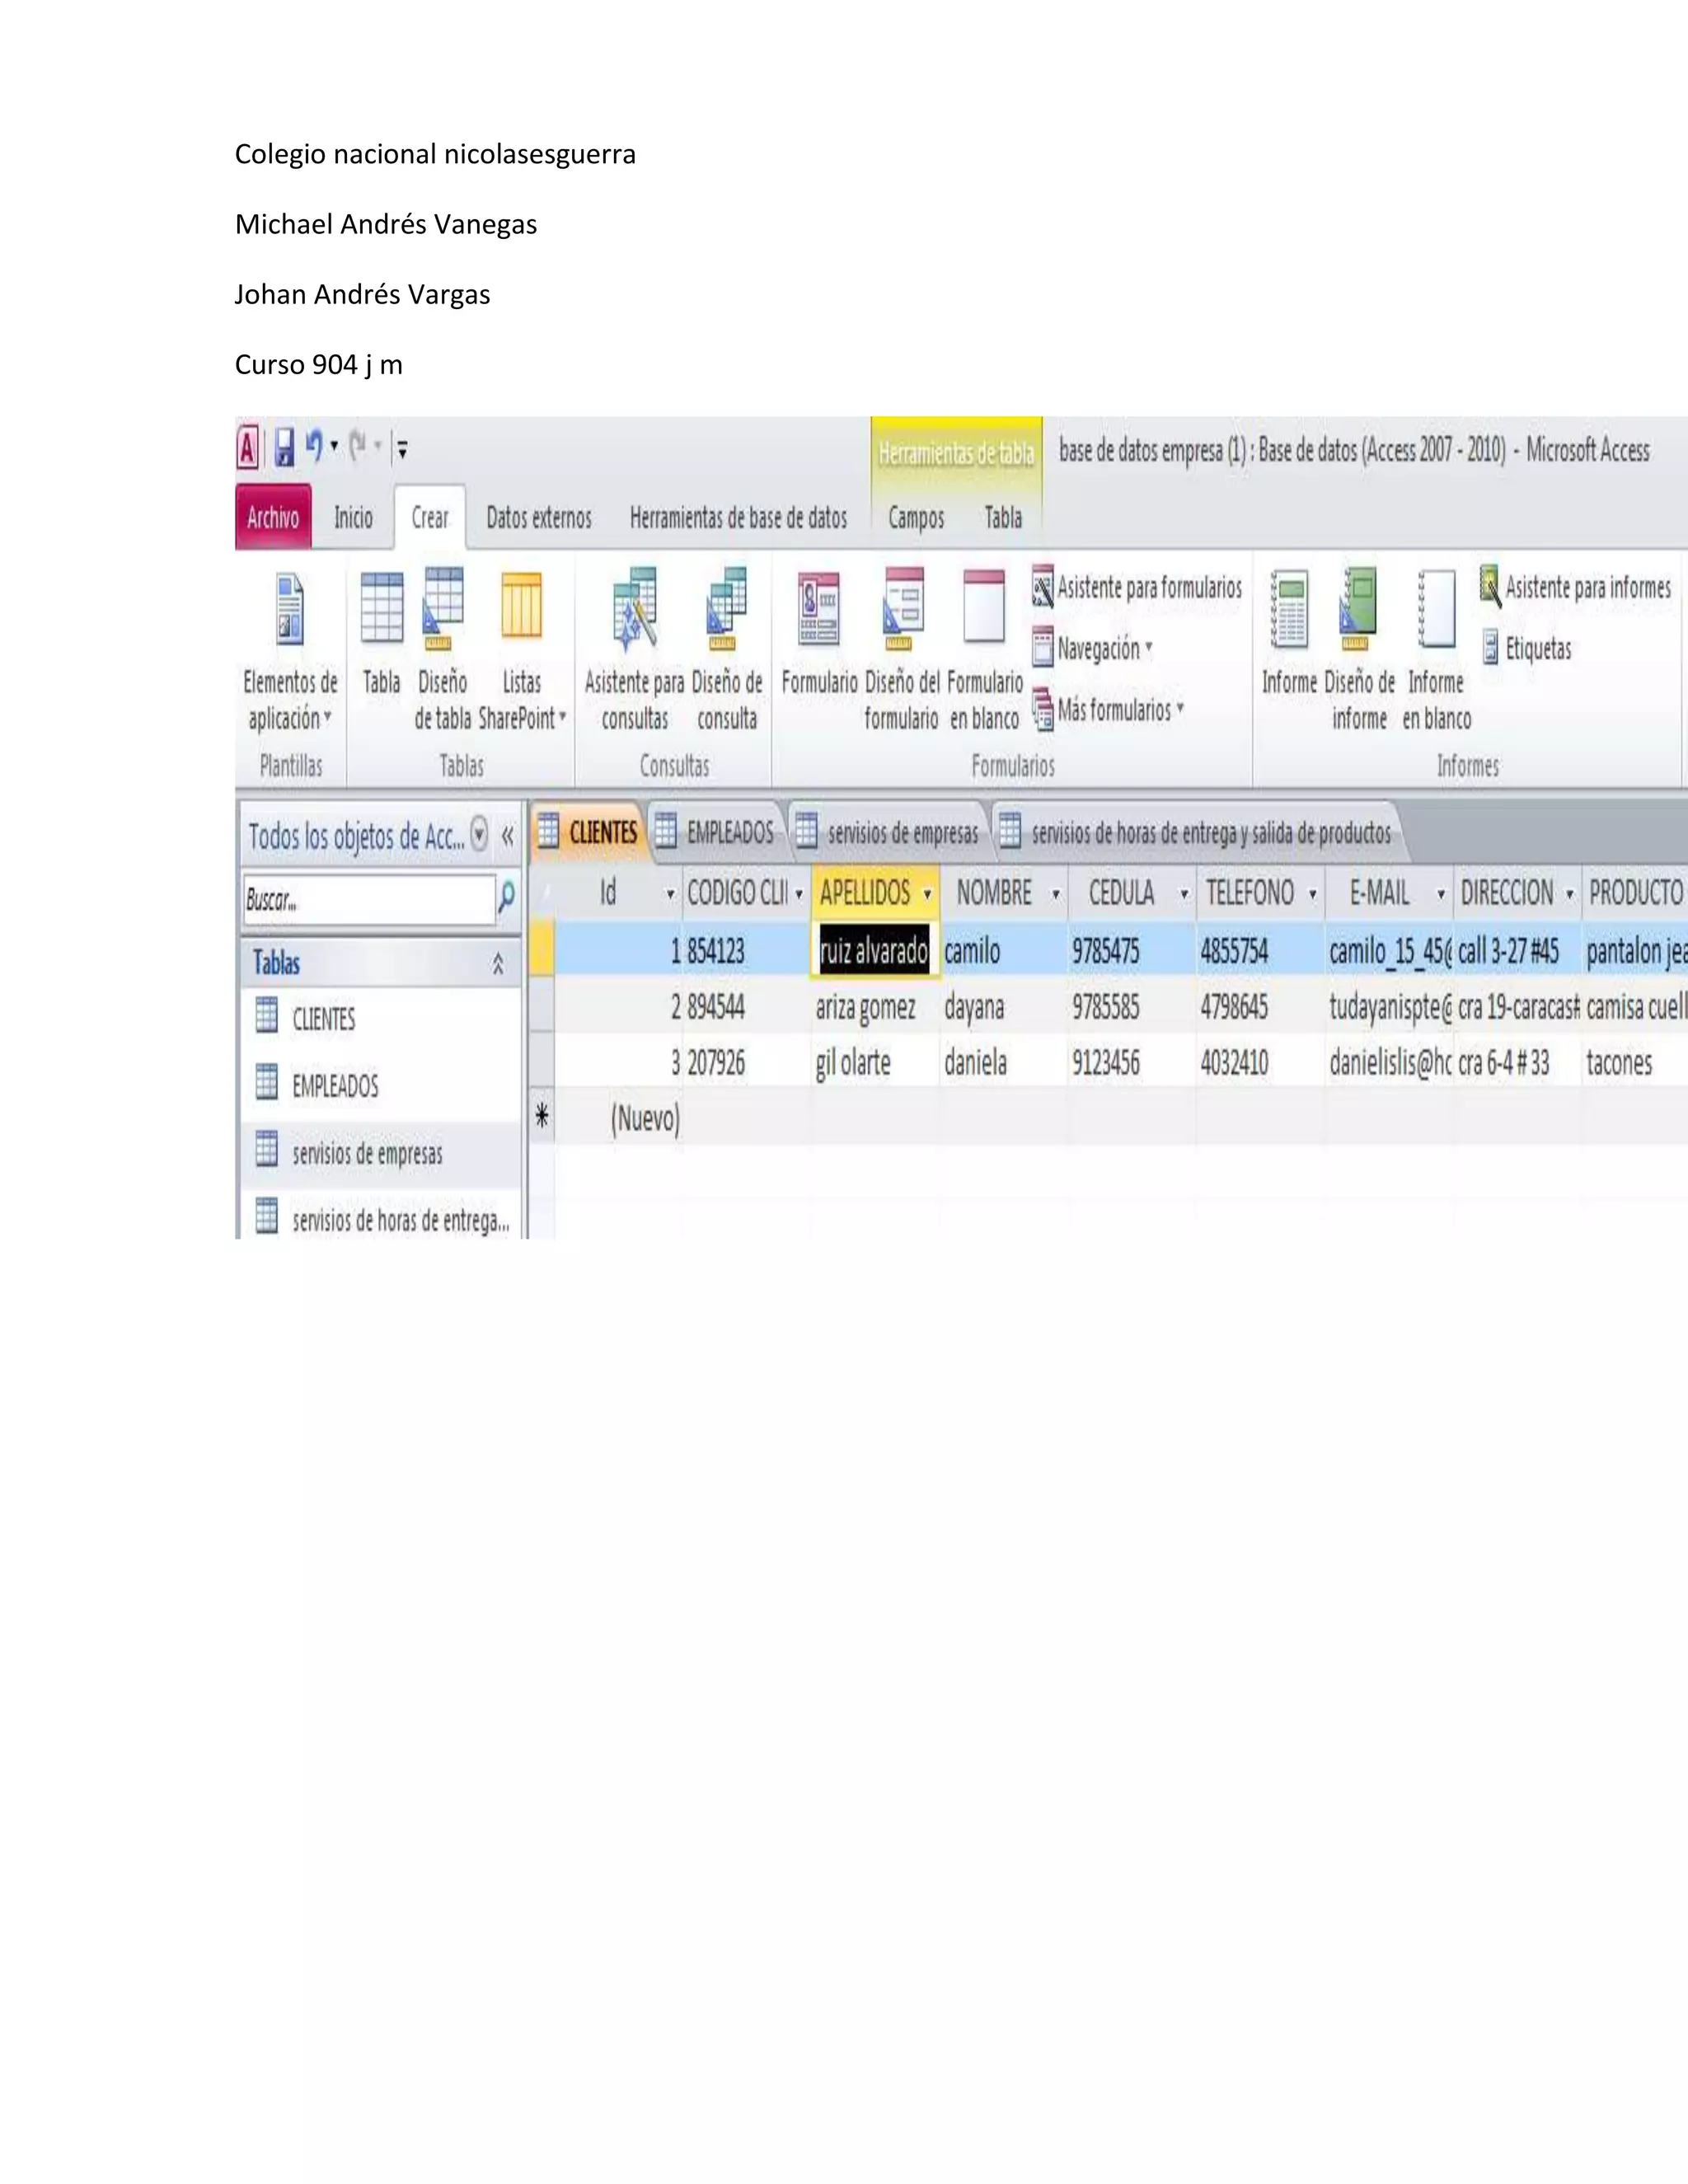Switch to the Datos externos ribbon tab

point(539,518)
